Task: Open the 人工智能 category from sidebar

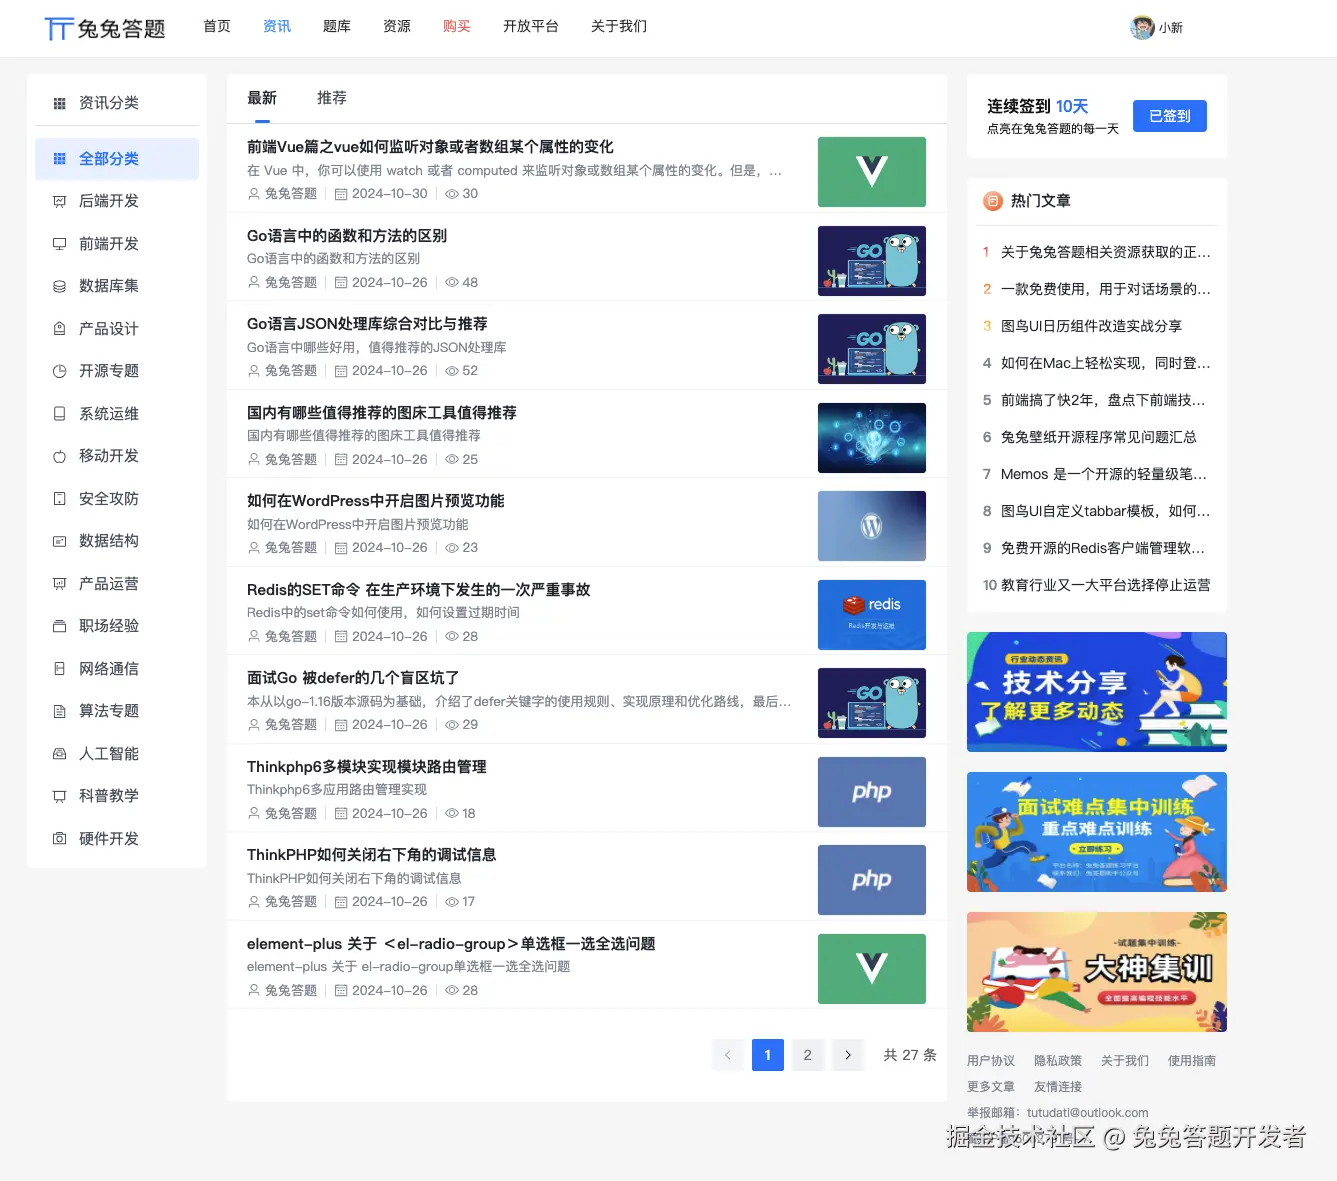Action: [x=58, y=753]
